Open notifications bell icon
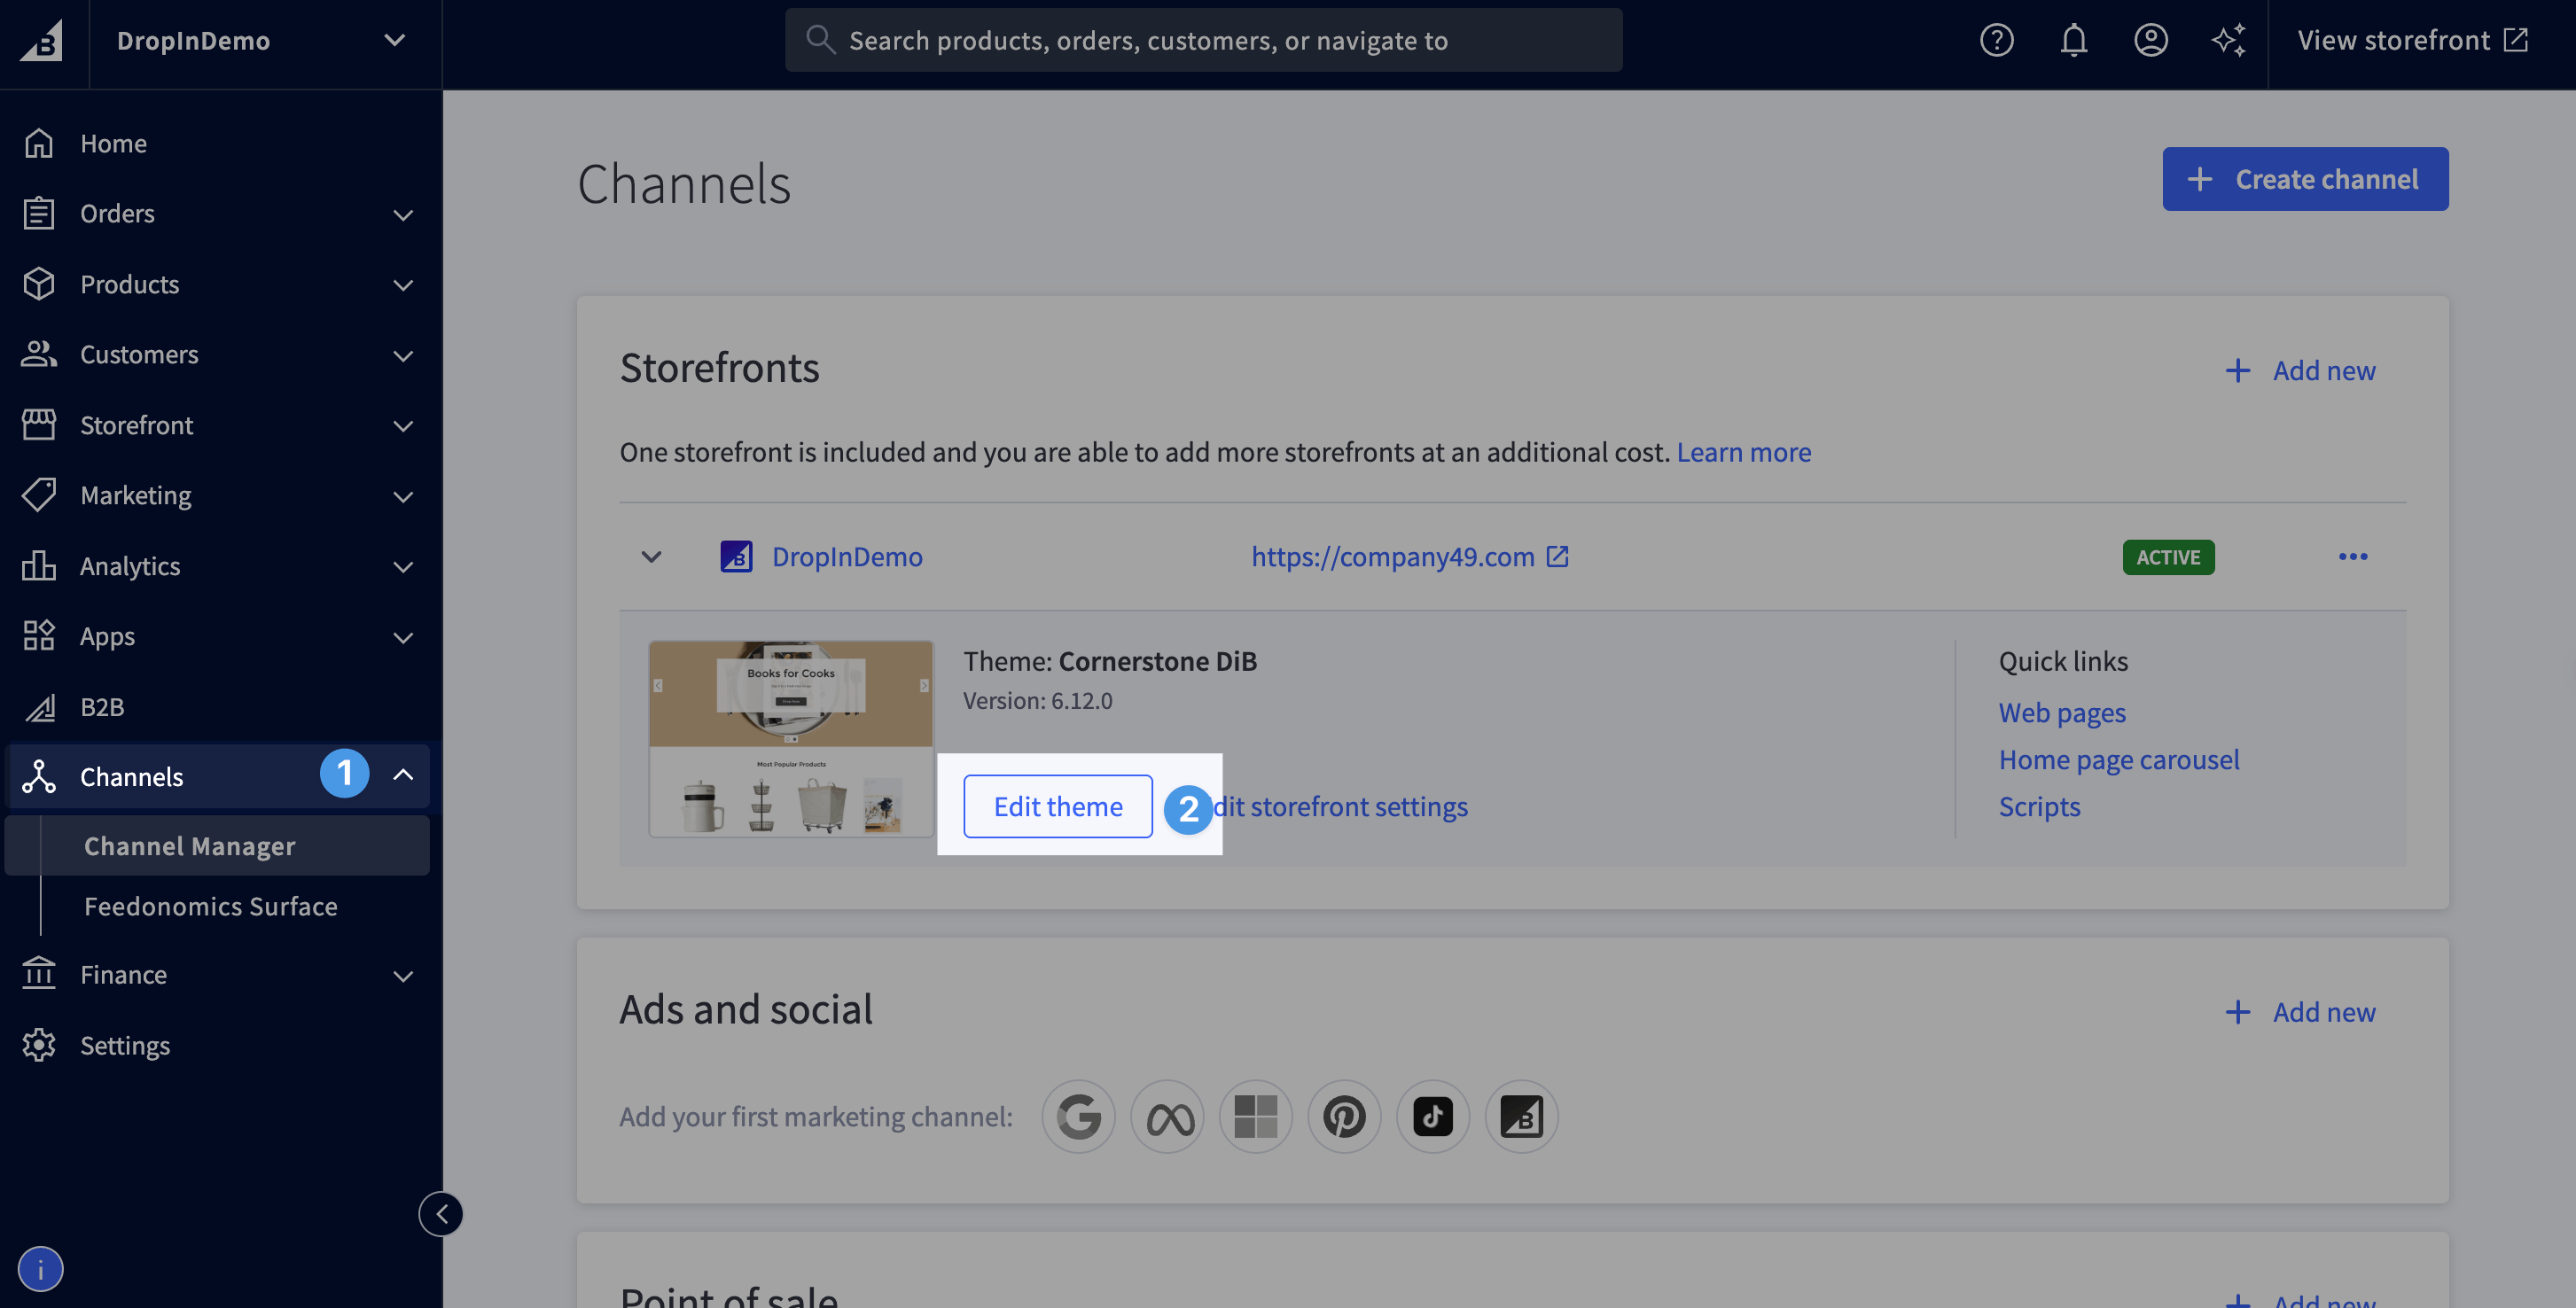This screenshot has height=1308, width=2576. (2073, 40)
